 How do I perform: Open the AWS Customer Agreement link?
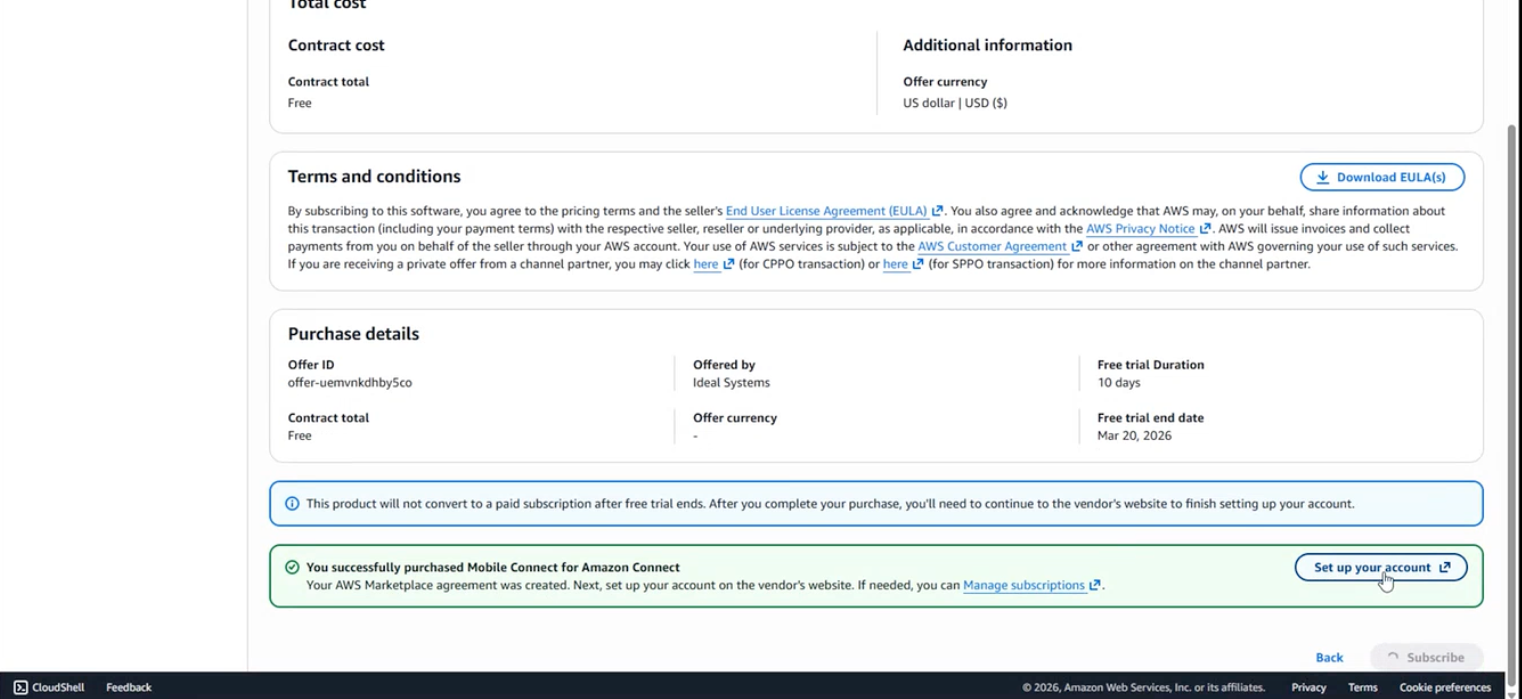[1000, 246]
